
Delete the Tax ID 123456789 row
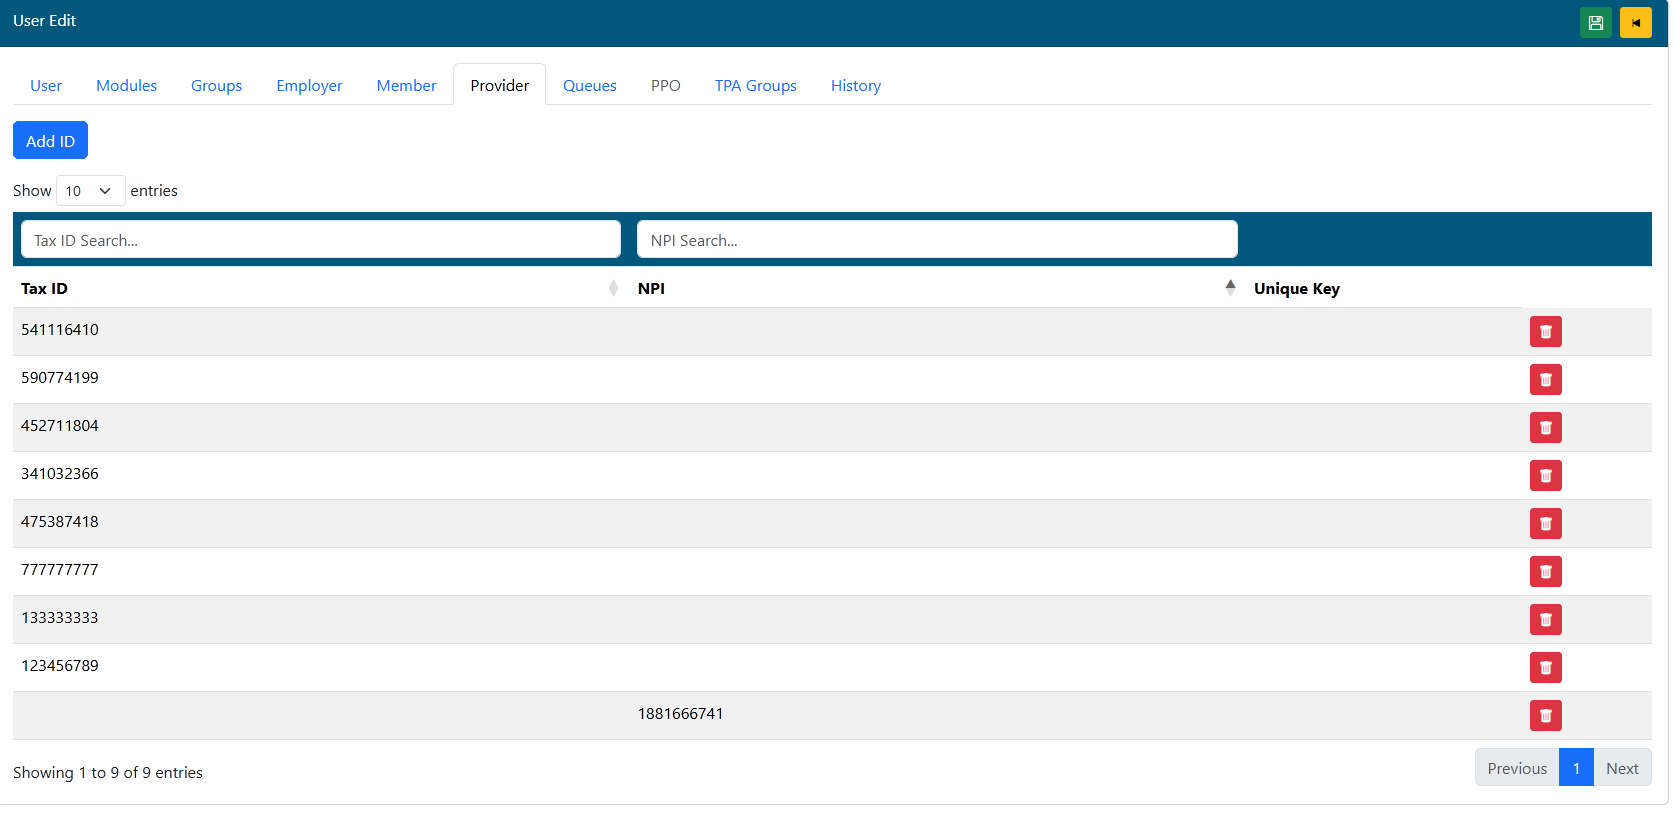tap(1545, 668)
